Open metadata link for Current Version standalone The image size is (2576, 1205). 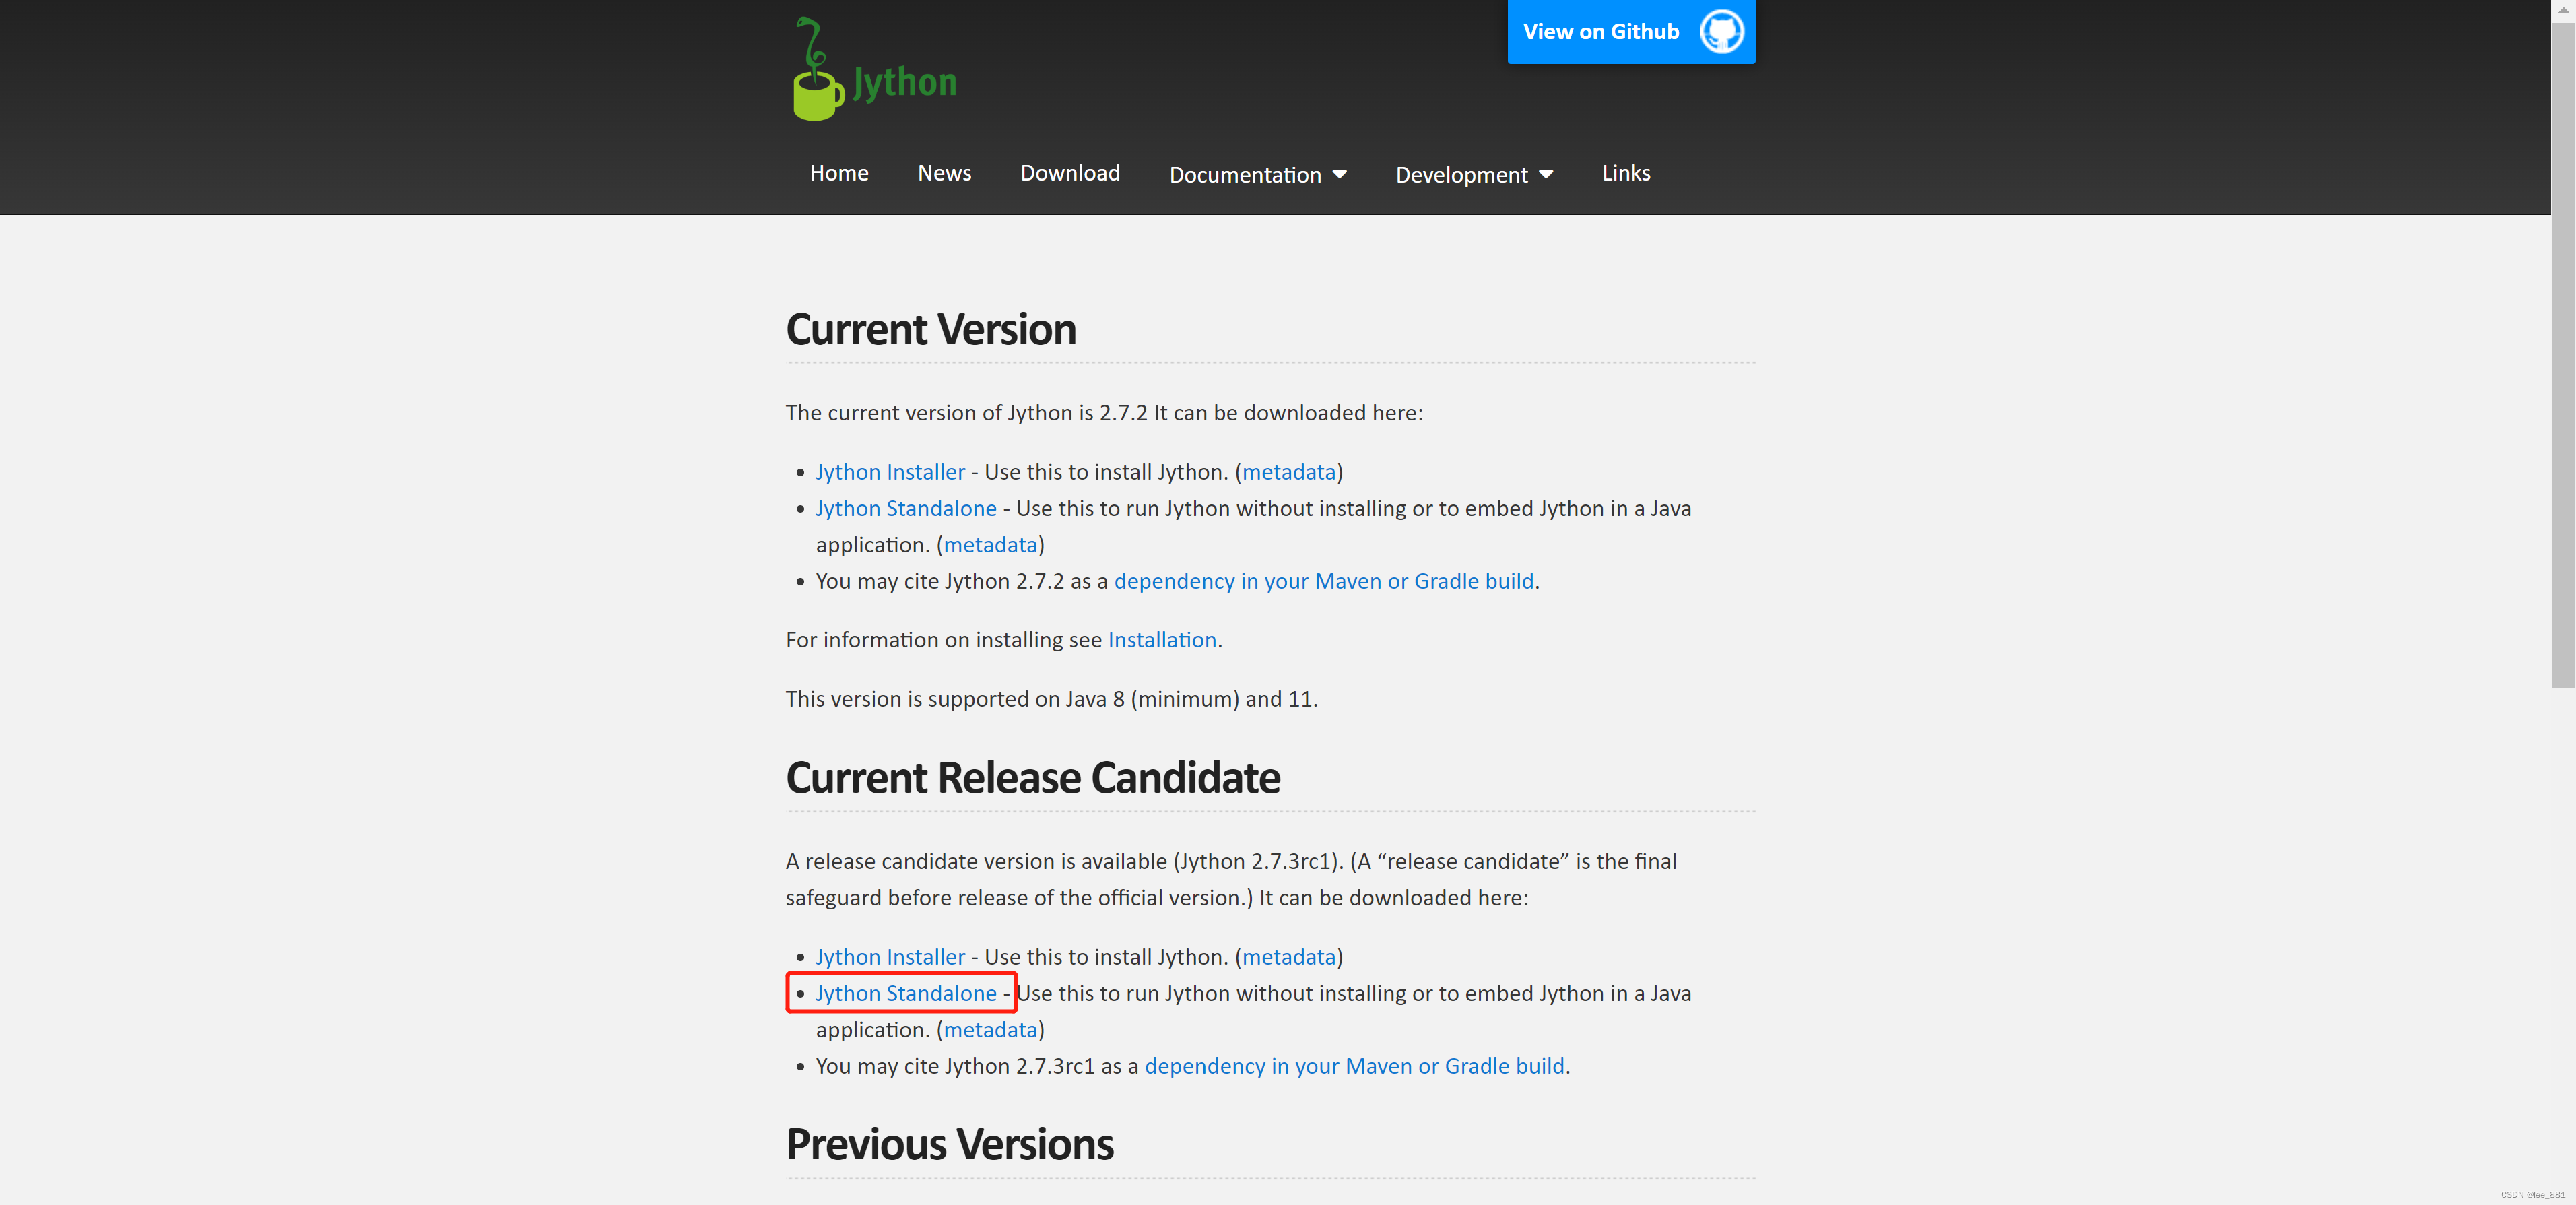pyautogui.click(x=990, y=545)
